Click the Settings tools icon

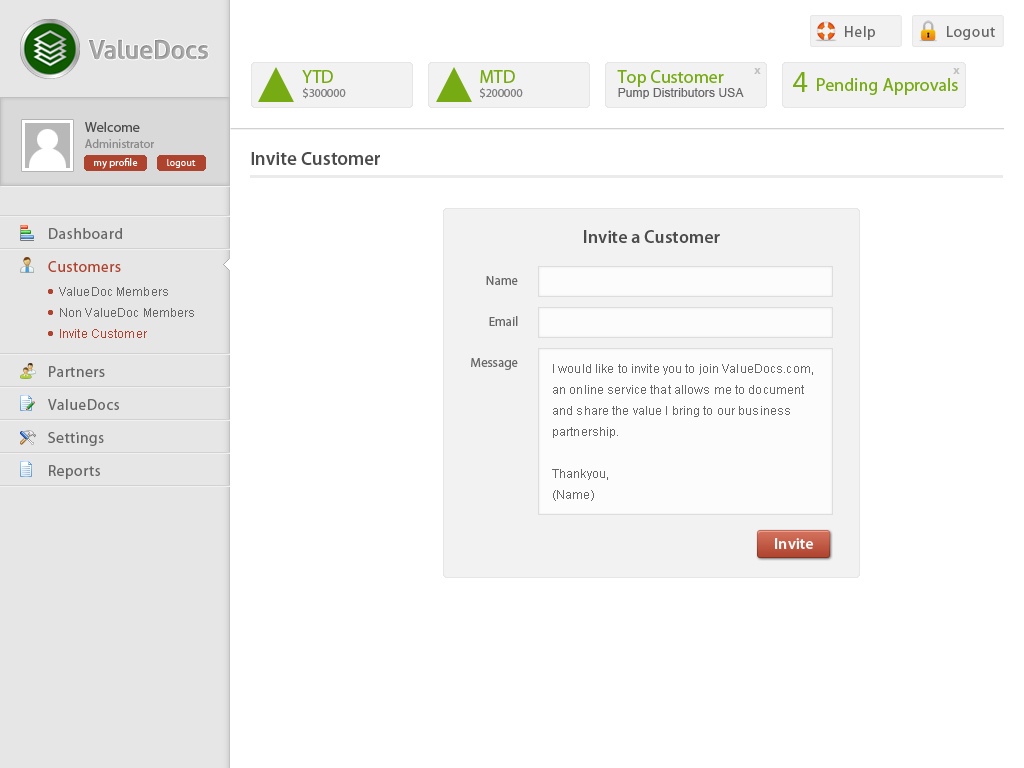click(x=27, y=437)
